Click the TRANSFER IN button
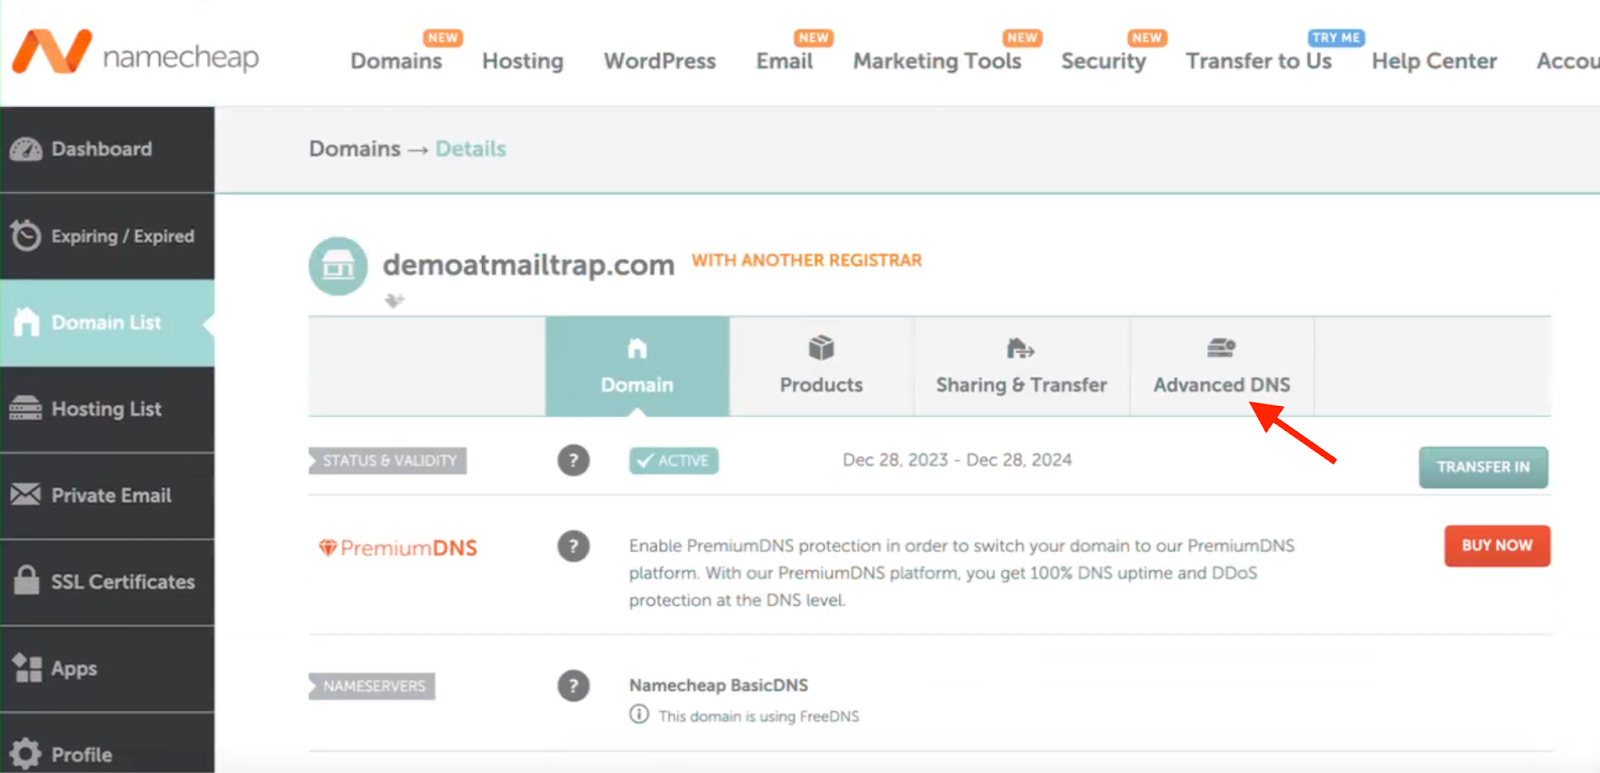 point(1483,467)
